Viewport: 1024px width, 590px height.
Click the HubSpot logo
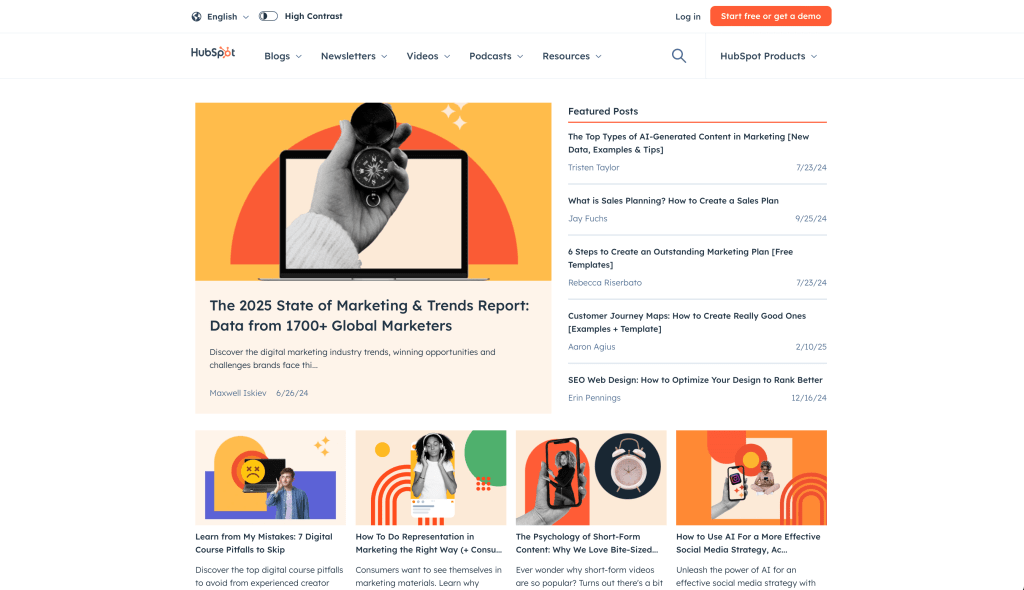213,54
